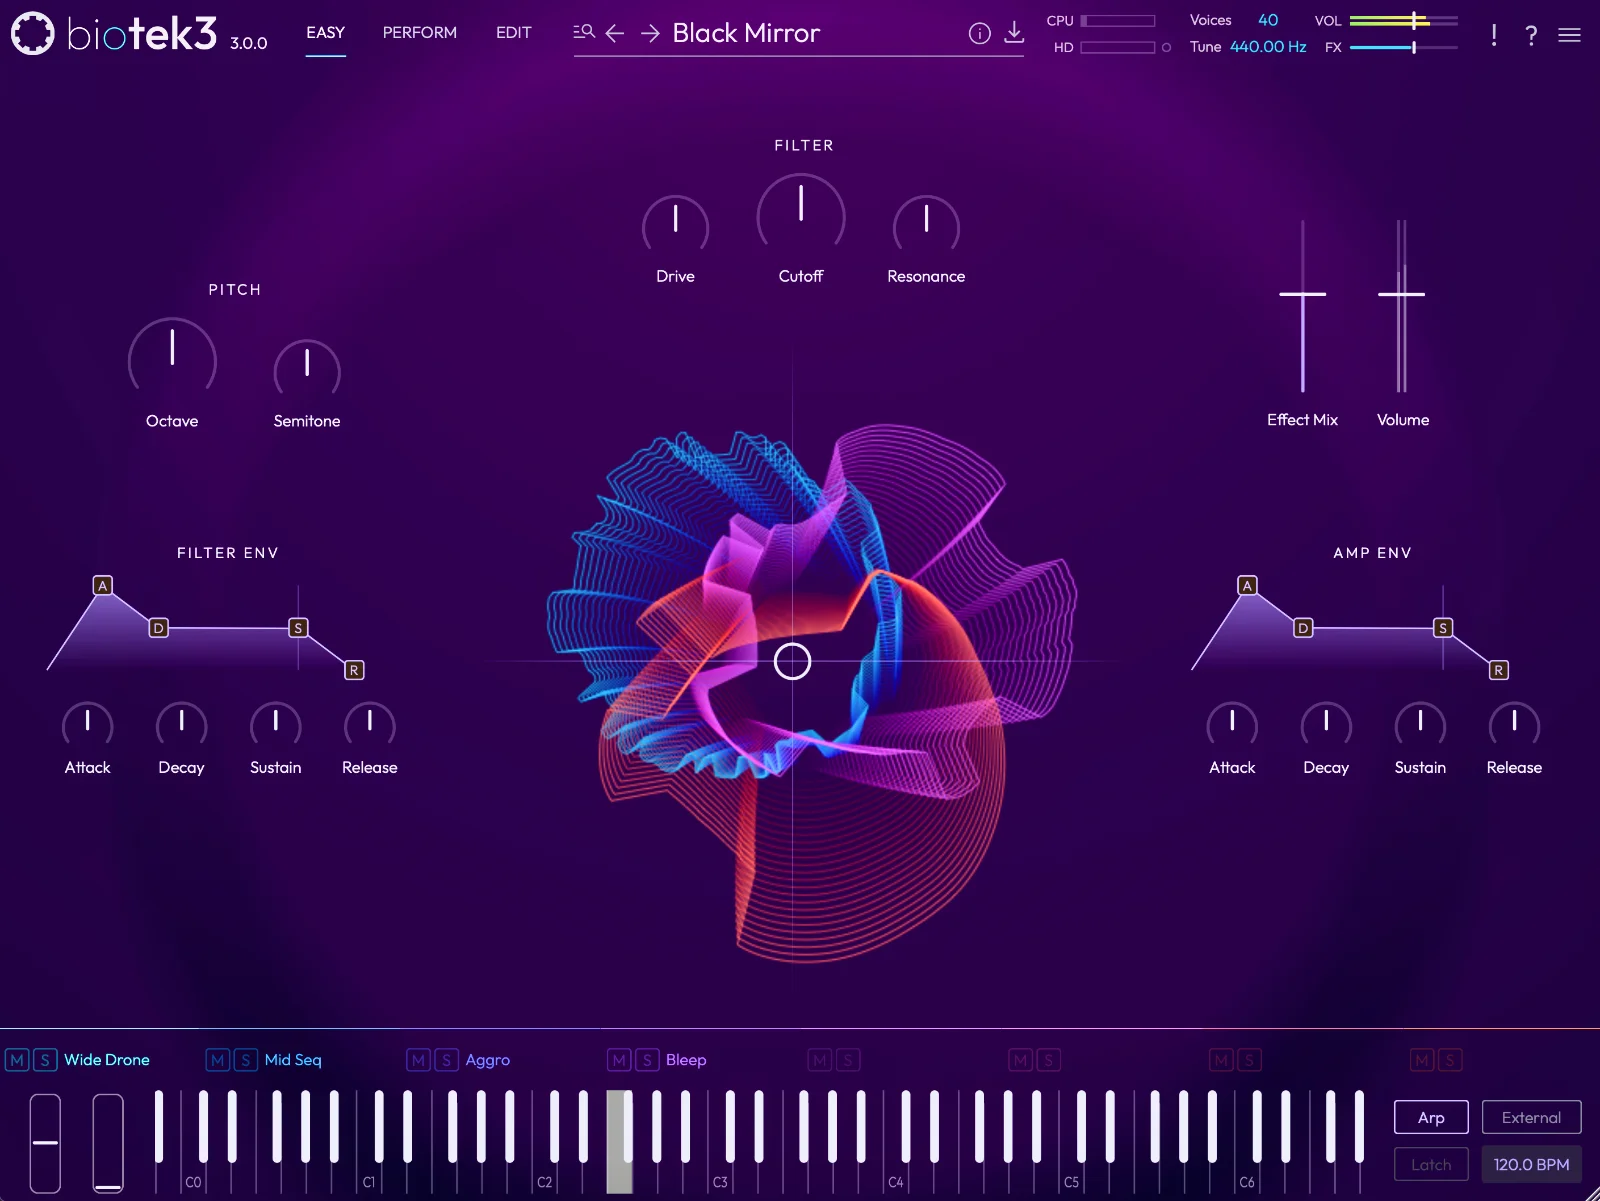Click the Octave pitch knob
The height and width of the screenshot is (1201, 1600).
pyautogui.click(x=172, y=358)
